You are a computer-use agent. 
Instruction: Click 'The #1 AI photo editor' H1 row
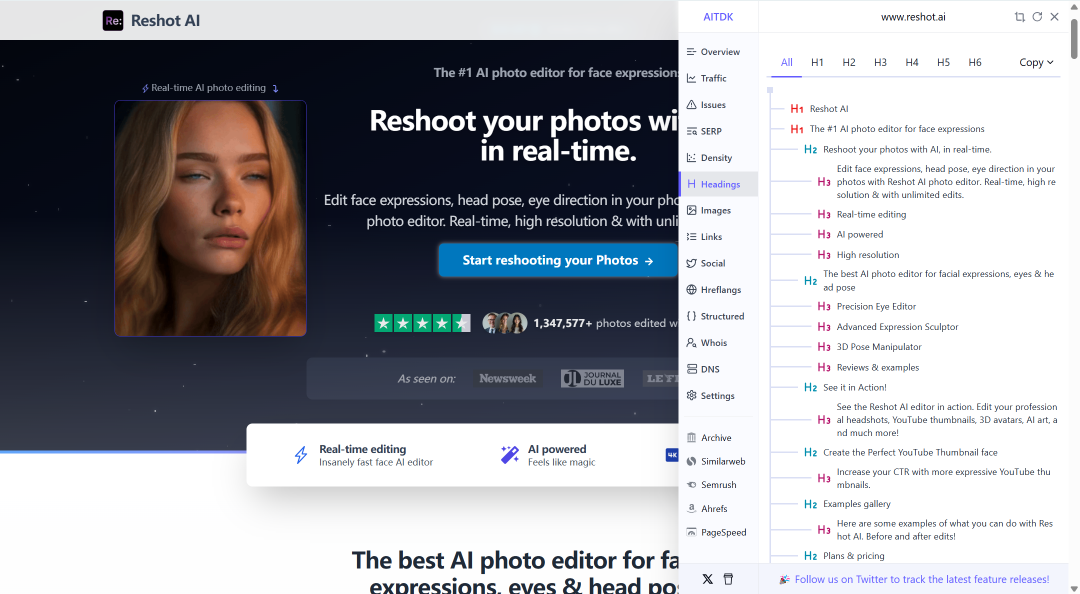pyautogui.click(x=887, y=129)
